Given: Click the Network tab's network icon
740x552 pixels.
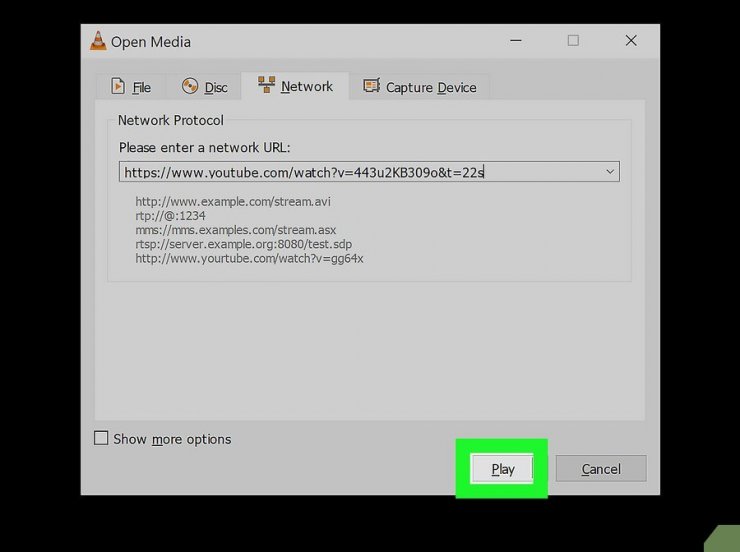Looking at the screenshot, I should [x=266, y=86].
